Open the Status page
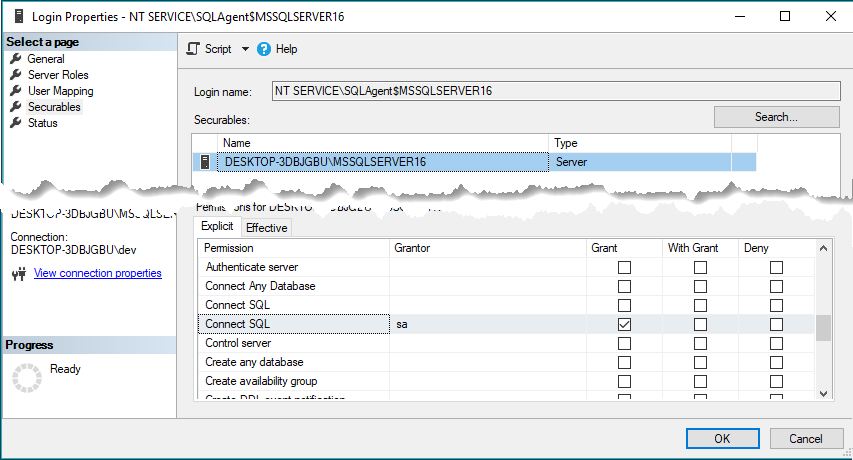This screenshot has width=853, height=460. 42,123
